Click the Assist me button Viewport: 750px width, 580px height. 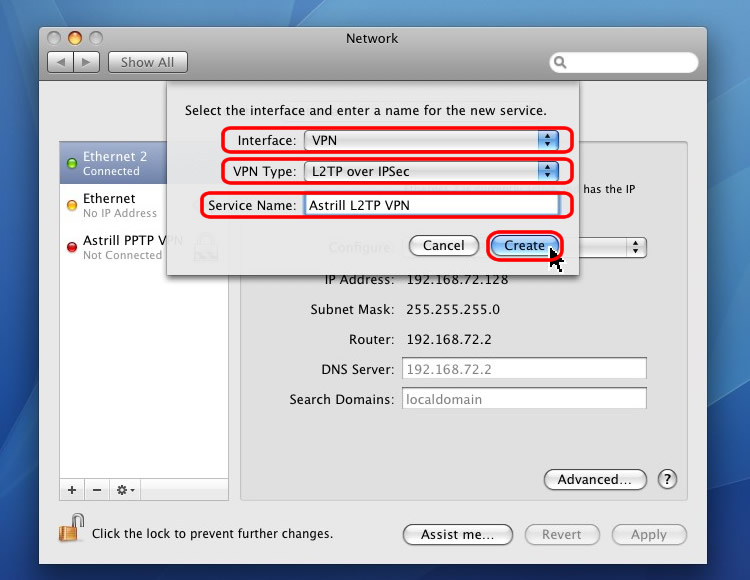[x=458, y=535]
